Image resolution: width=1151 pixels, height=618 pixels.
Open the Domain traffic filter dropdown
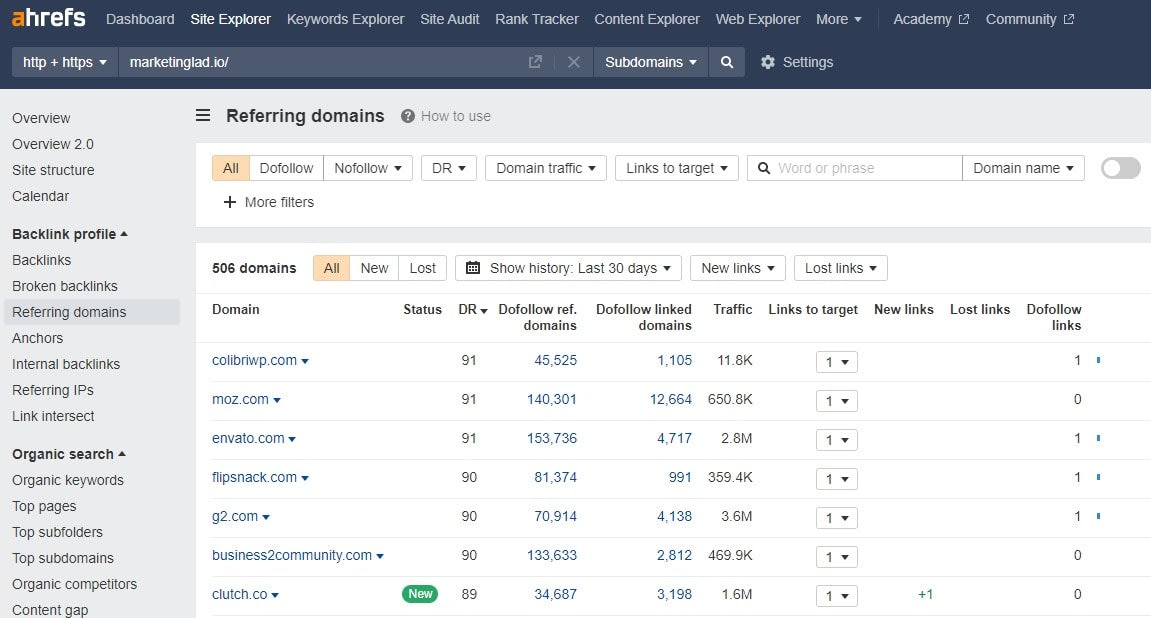click(x=545, y=168)
